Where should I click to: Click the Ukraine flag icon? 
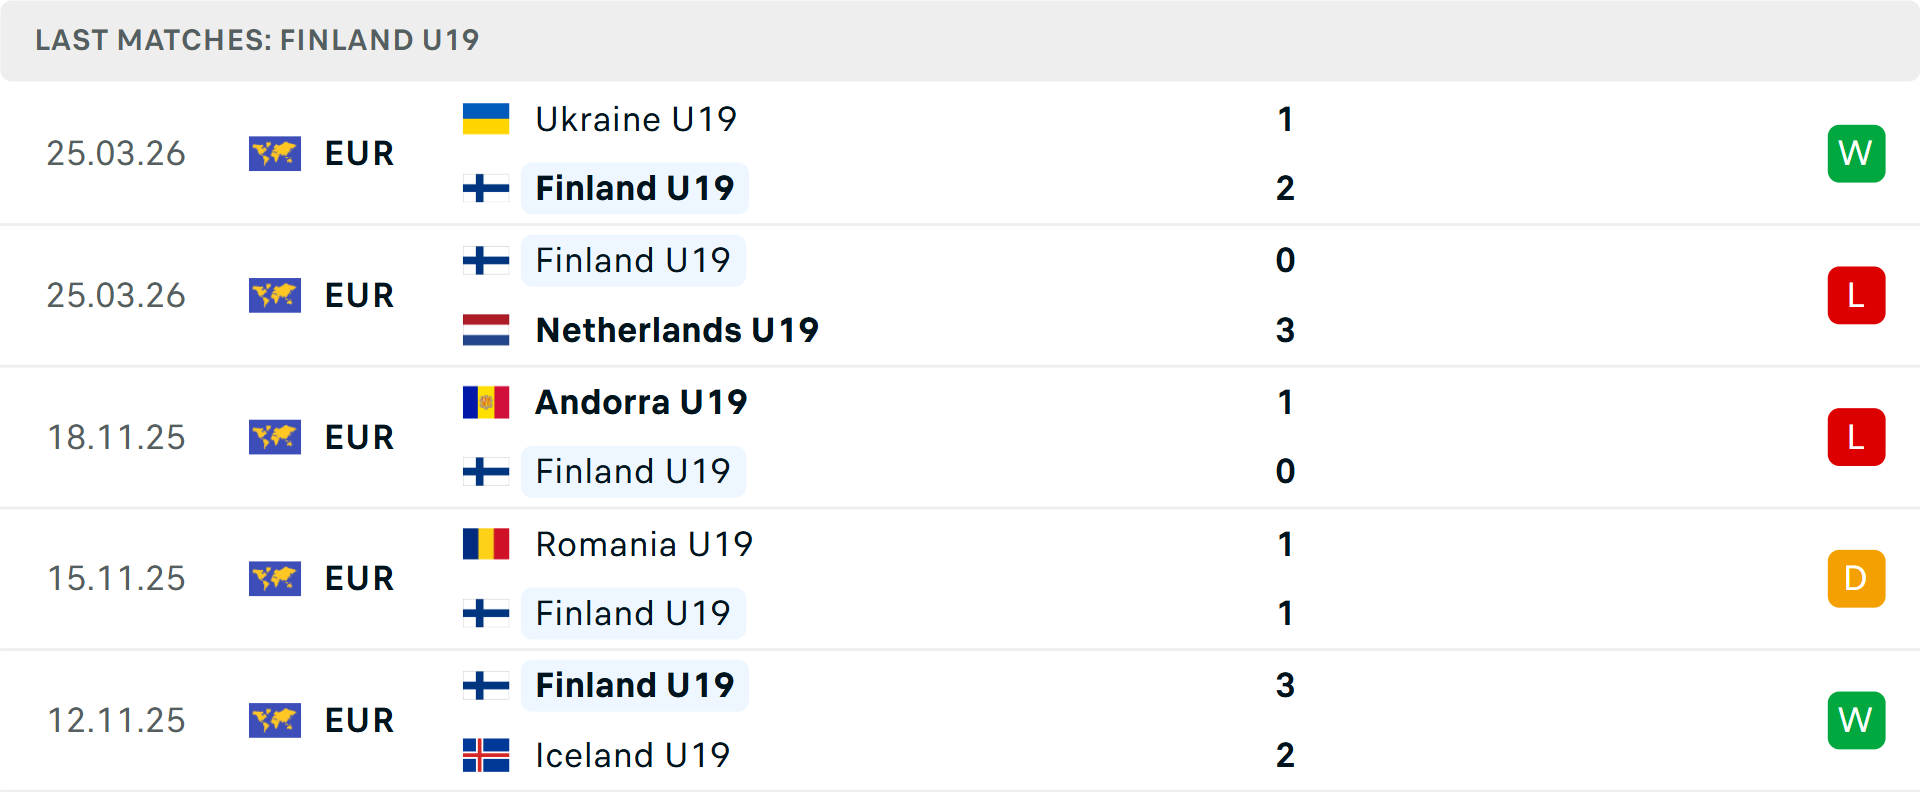coord(486,119)
